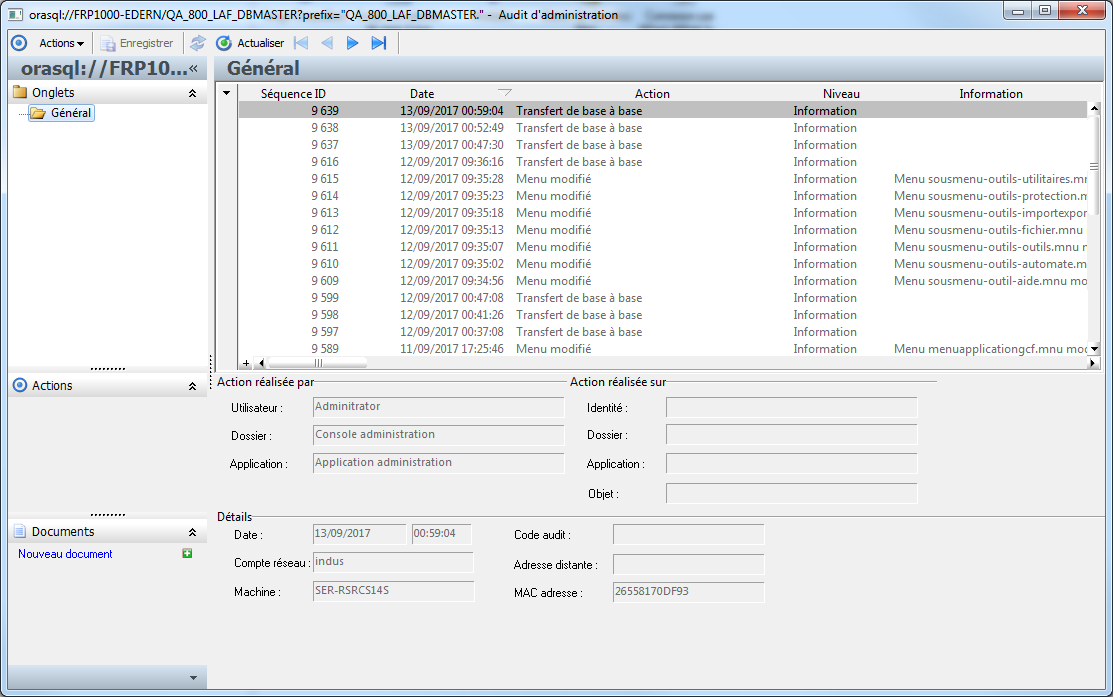Click the MAC adresse field
This screenshot has height=697, width=1113.
point(689,592)
